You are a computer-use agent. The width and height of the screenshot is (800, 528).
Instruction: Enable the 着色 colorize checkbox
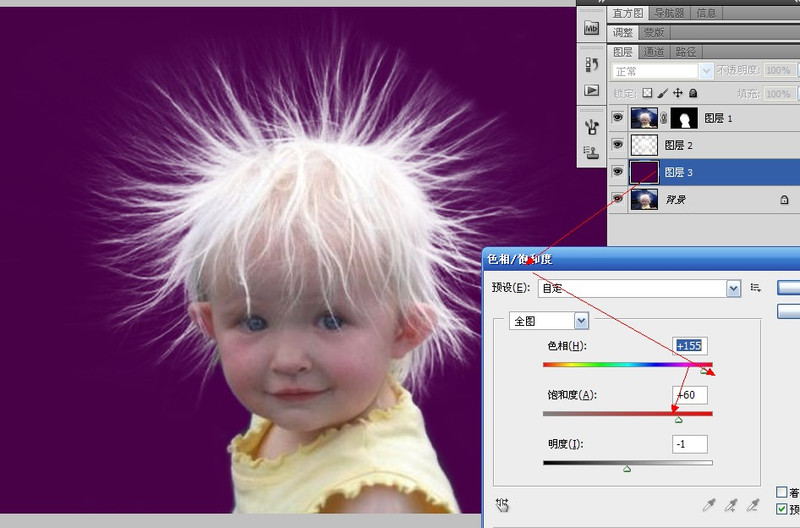tap(781, 492)
